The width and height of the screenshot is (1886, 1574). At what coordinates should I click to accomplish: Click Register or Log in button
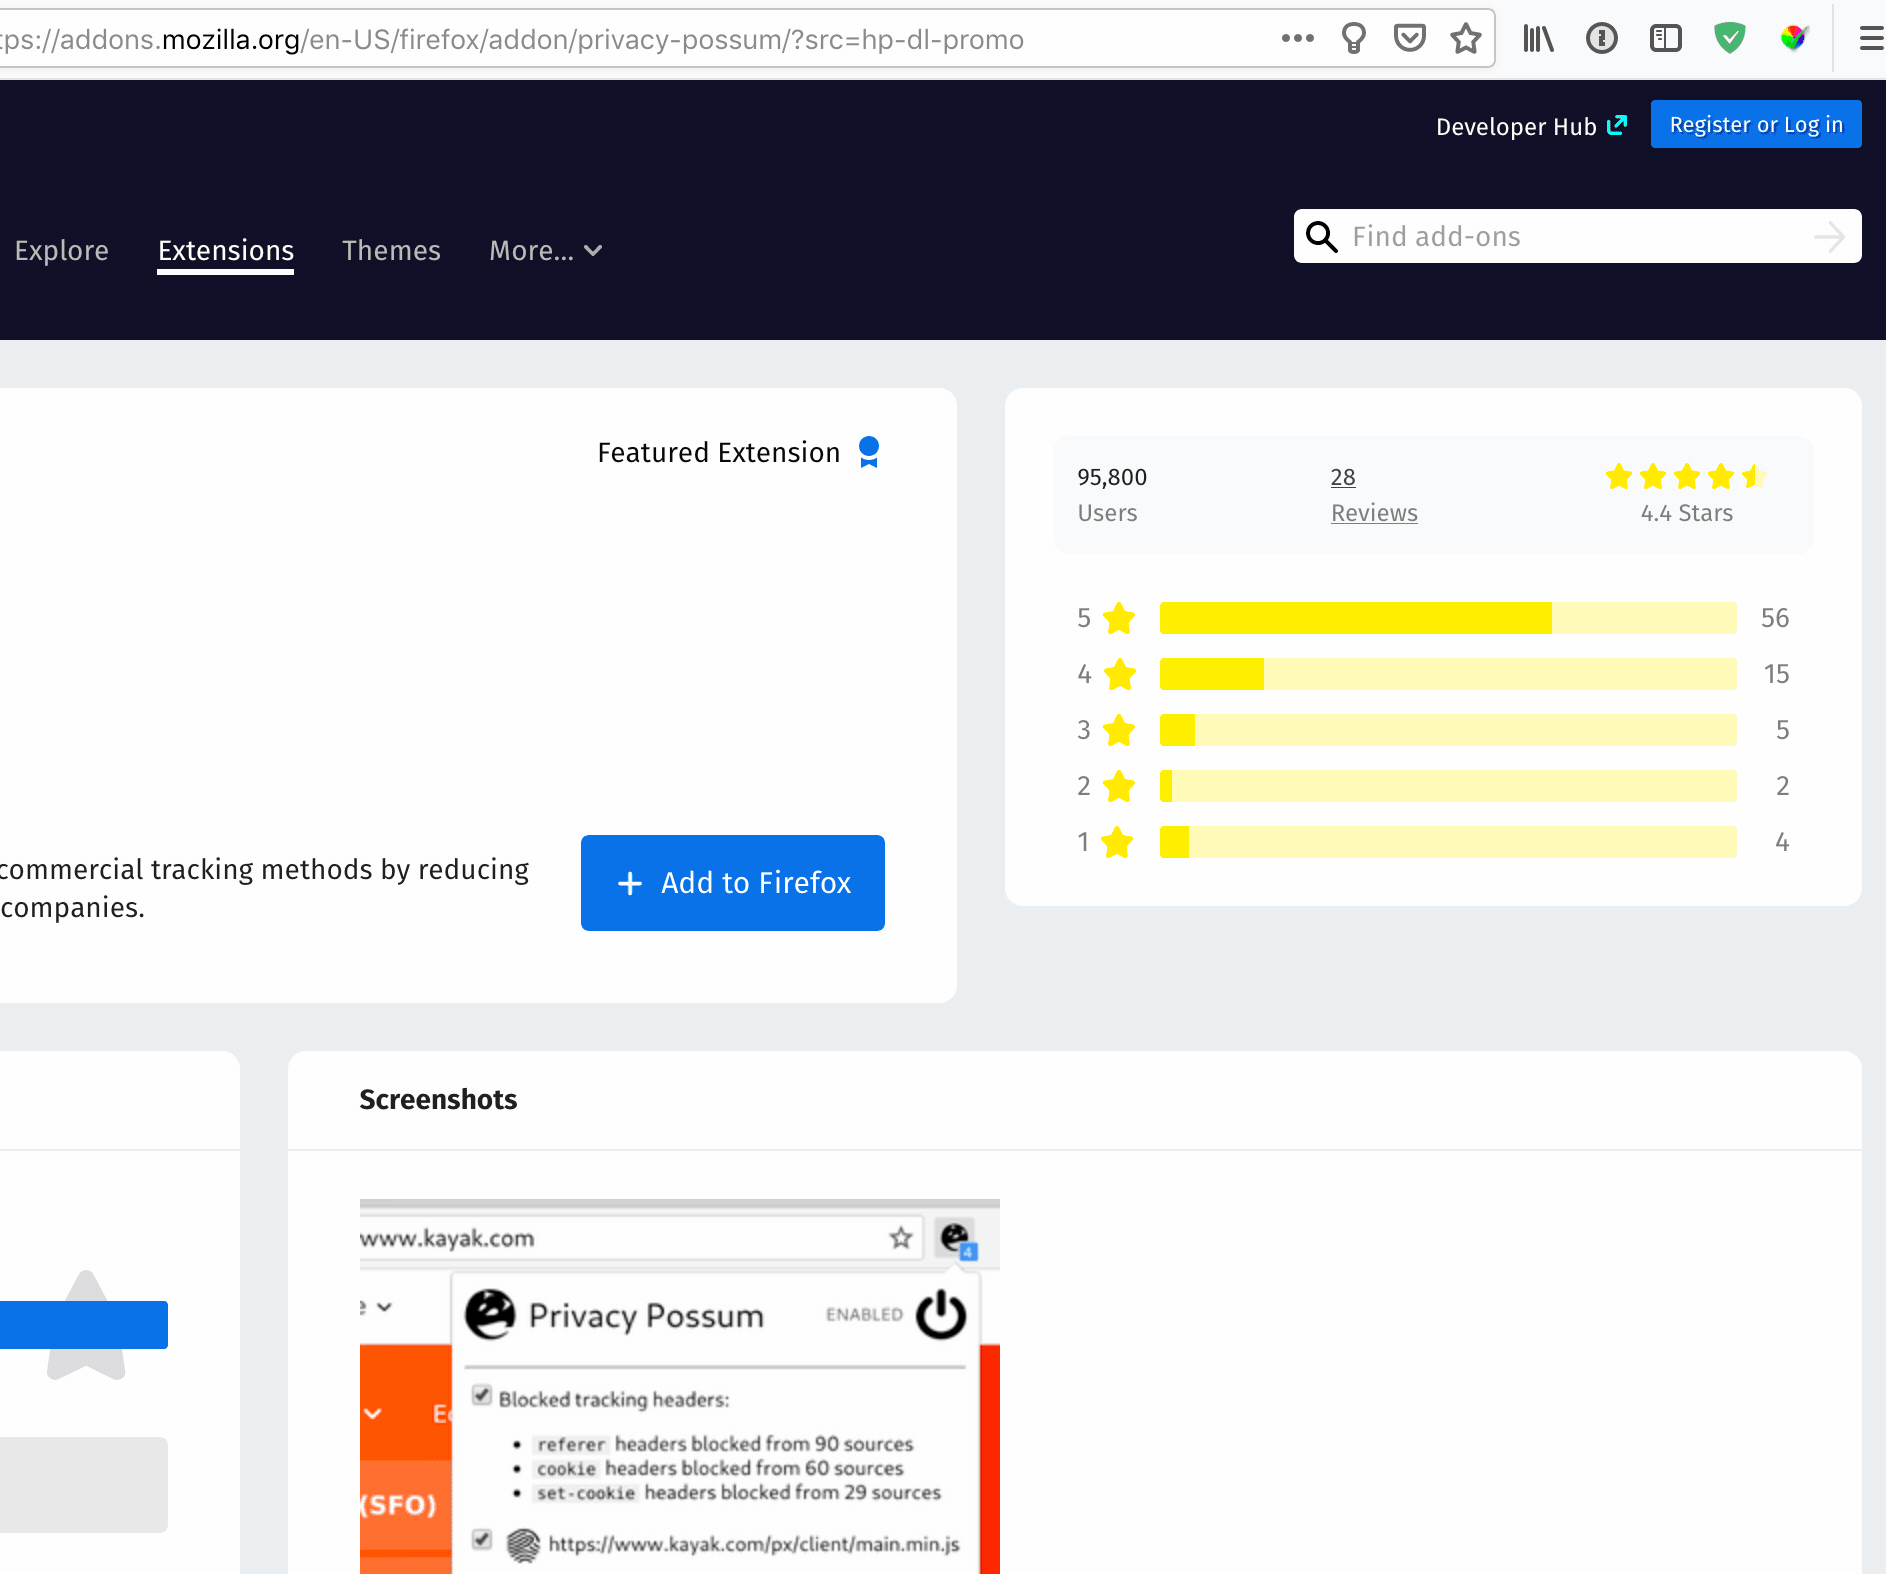(x=1756, y=124)
